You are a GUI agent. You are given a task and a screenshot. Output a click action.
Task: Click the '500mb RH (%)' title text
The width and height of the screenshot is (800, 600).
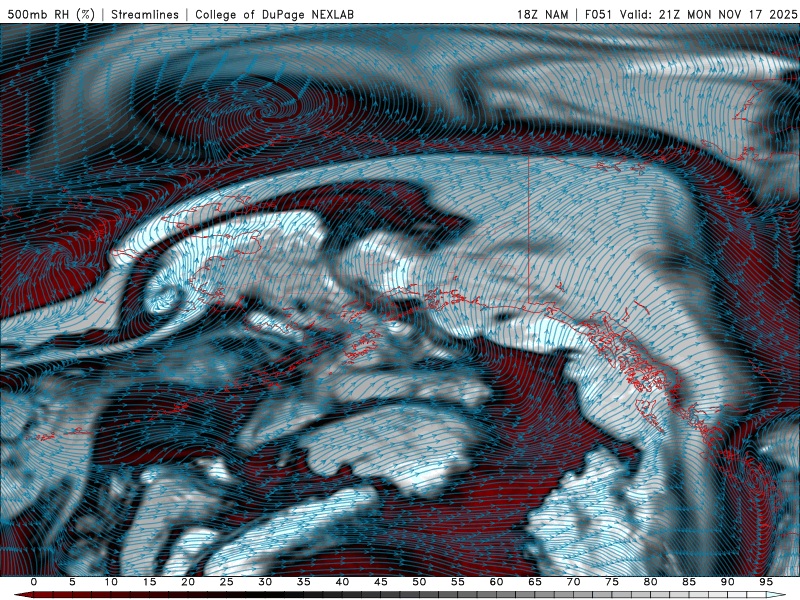[51, 14]
